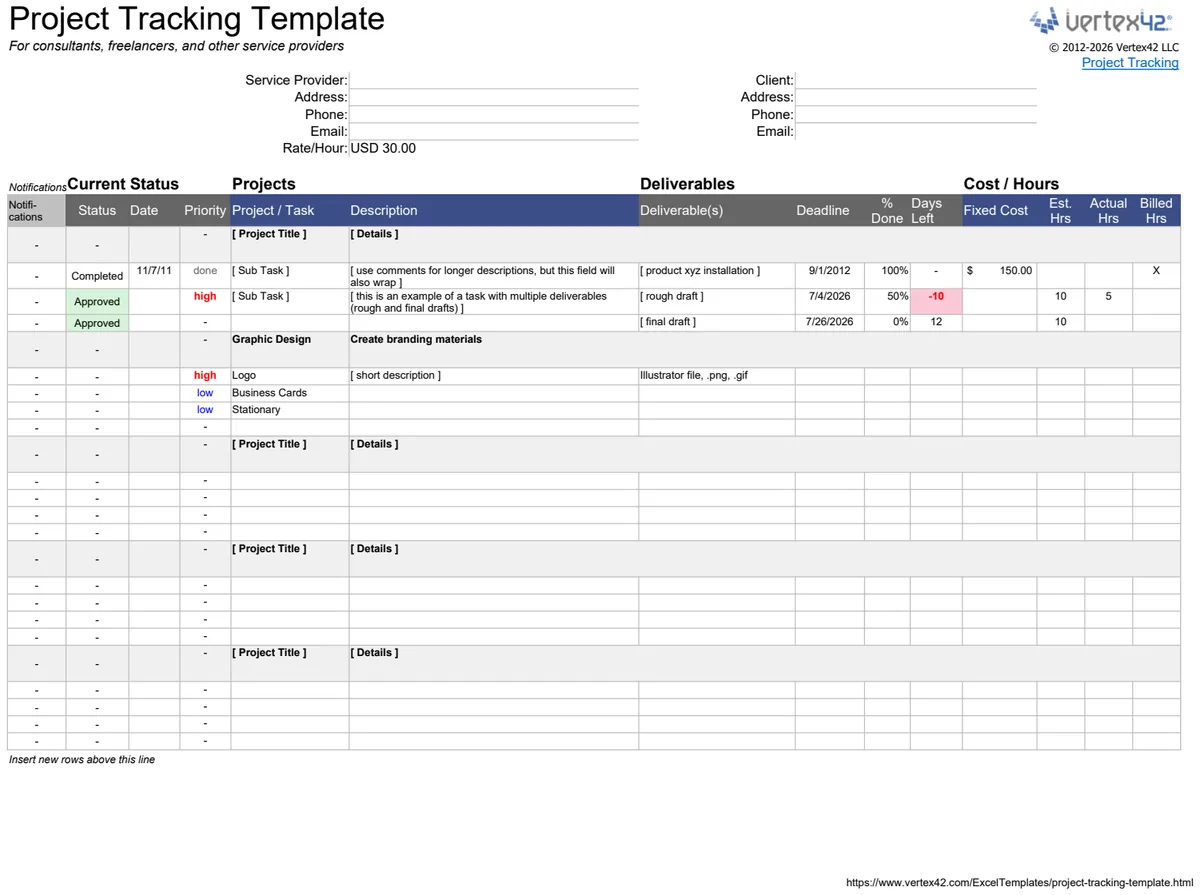1200x895 pixels.
Task: Click the % Done column header
Action: click(887, 210)
